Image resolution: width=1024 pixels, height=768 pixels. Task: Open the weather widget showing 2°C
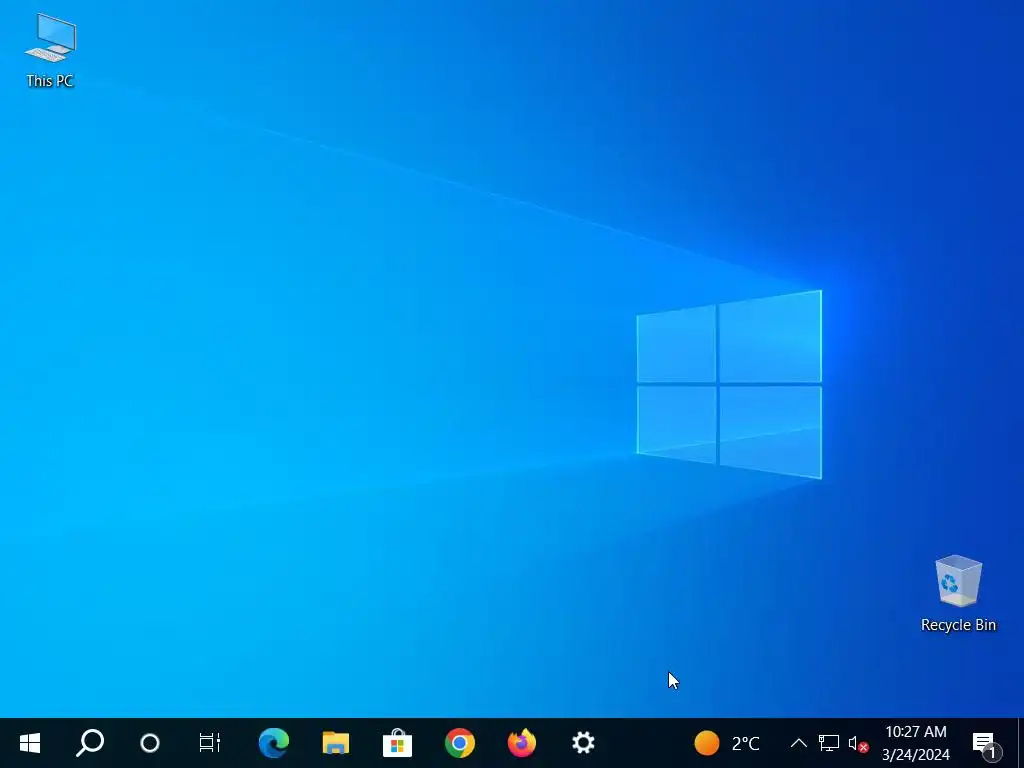[x=726, y=743]
